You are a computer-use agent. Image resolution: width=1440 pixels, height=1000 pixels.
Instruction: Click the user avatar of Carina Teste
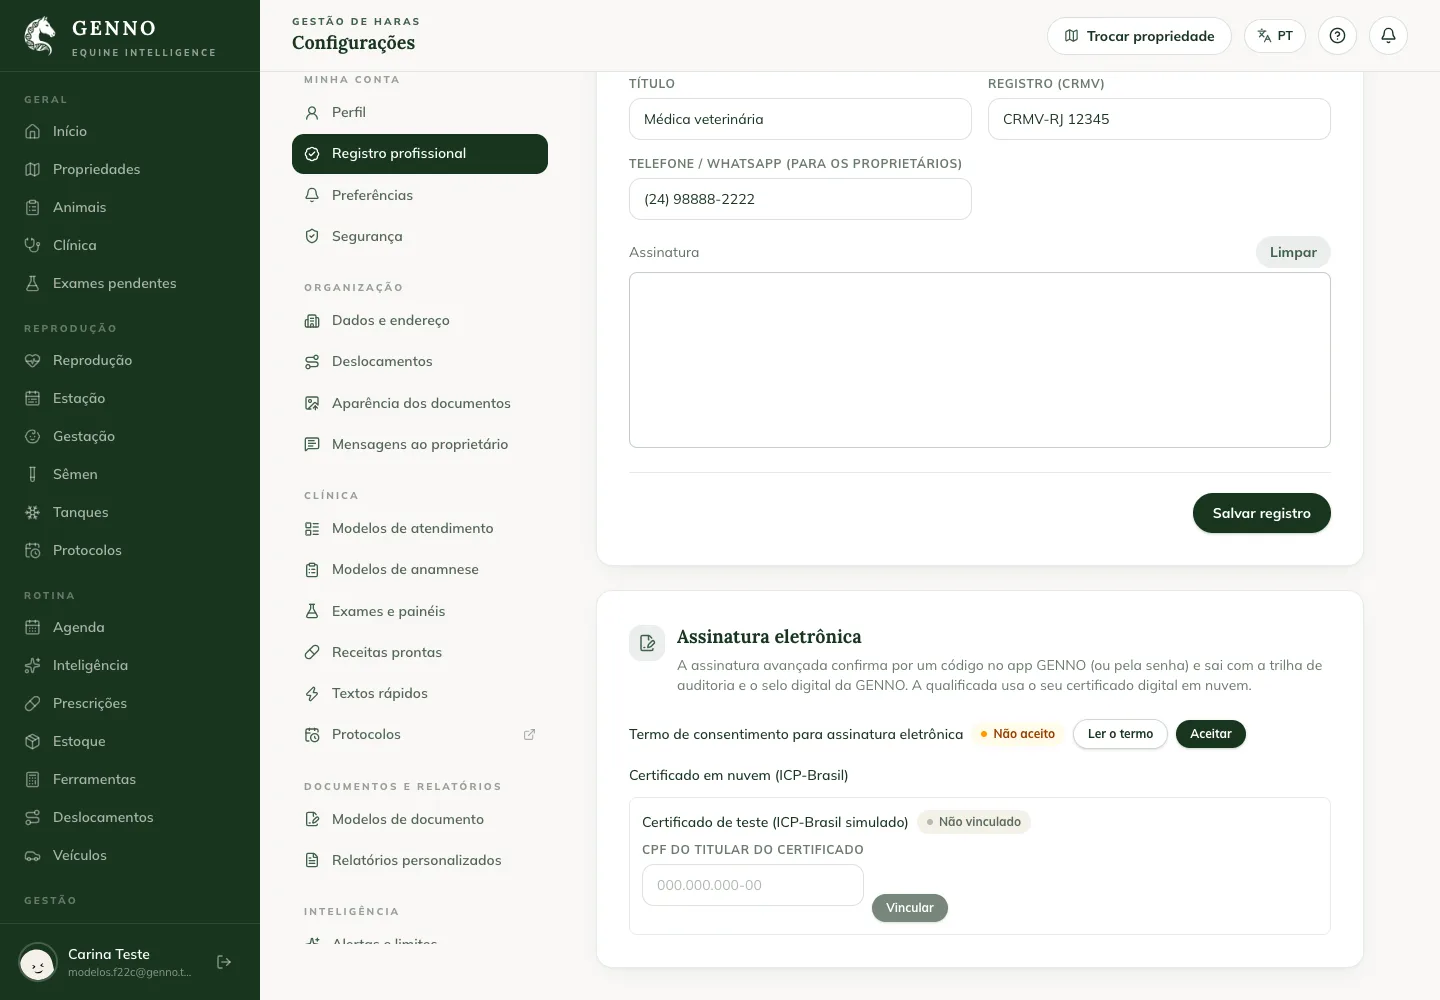pyautogui.click(x=38, y=962)
